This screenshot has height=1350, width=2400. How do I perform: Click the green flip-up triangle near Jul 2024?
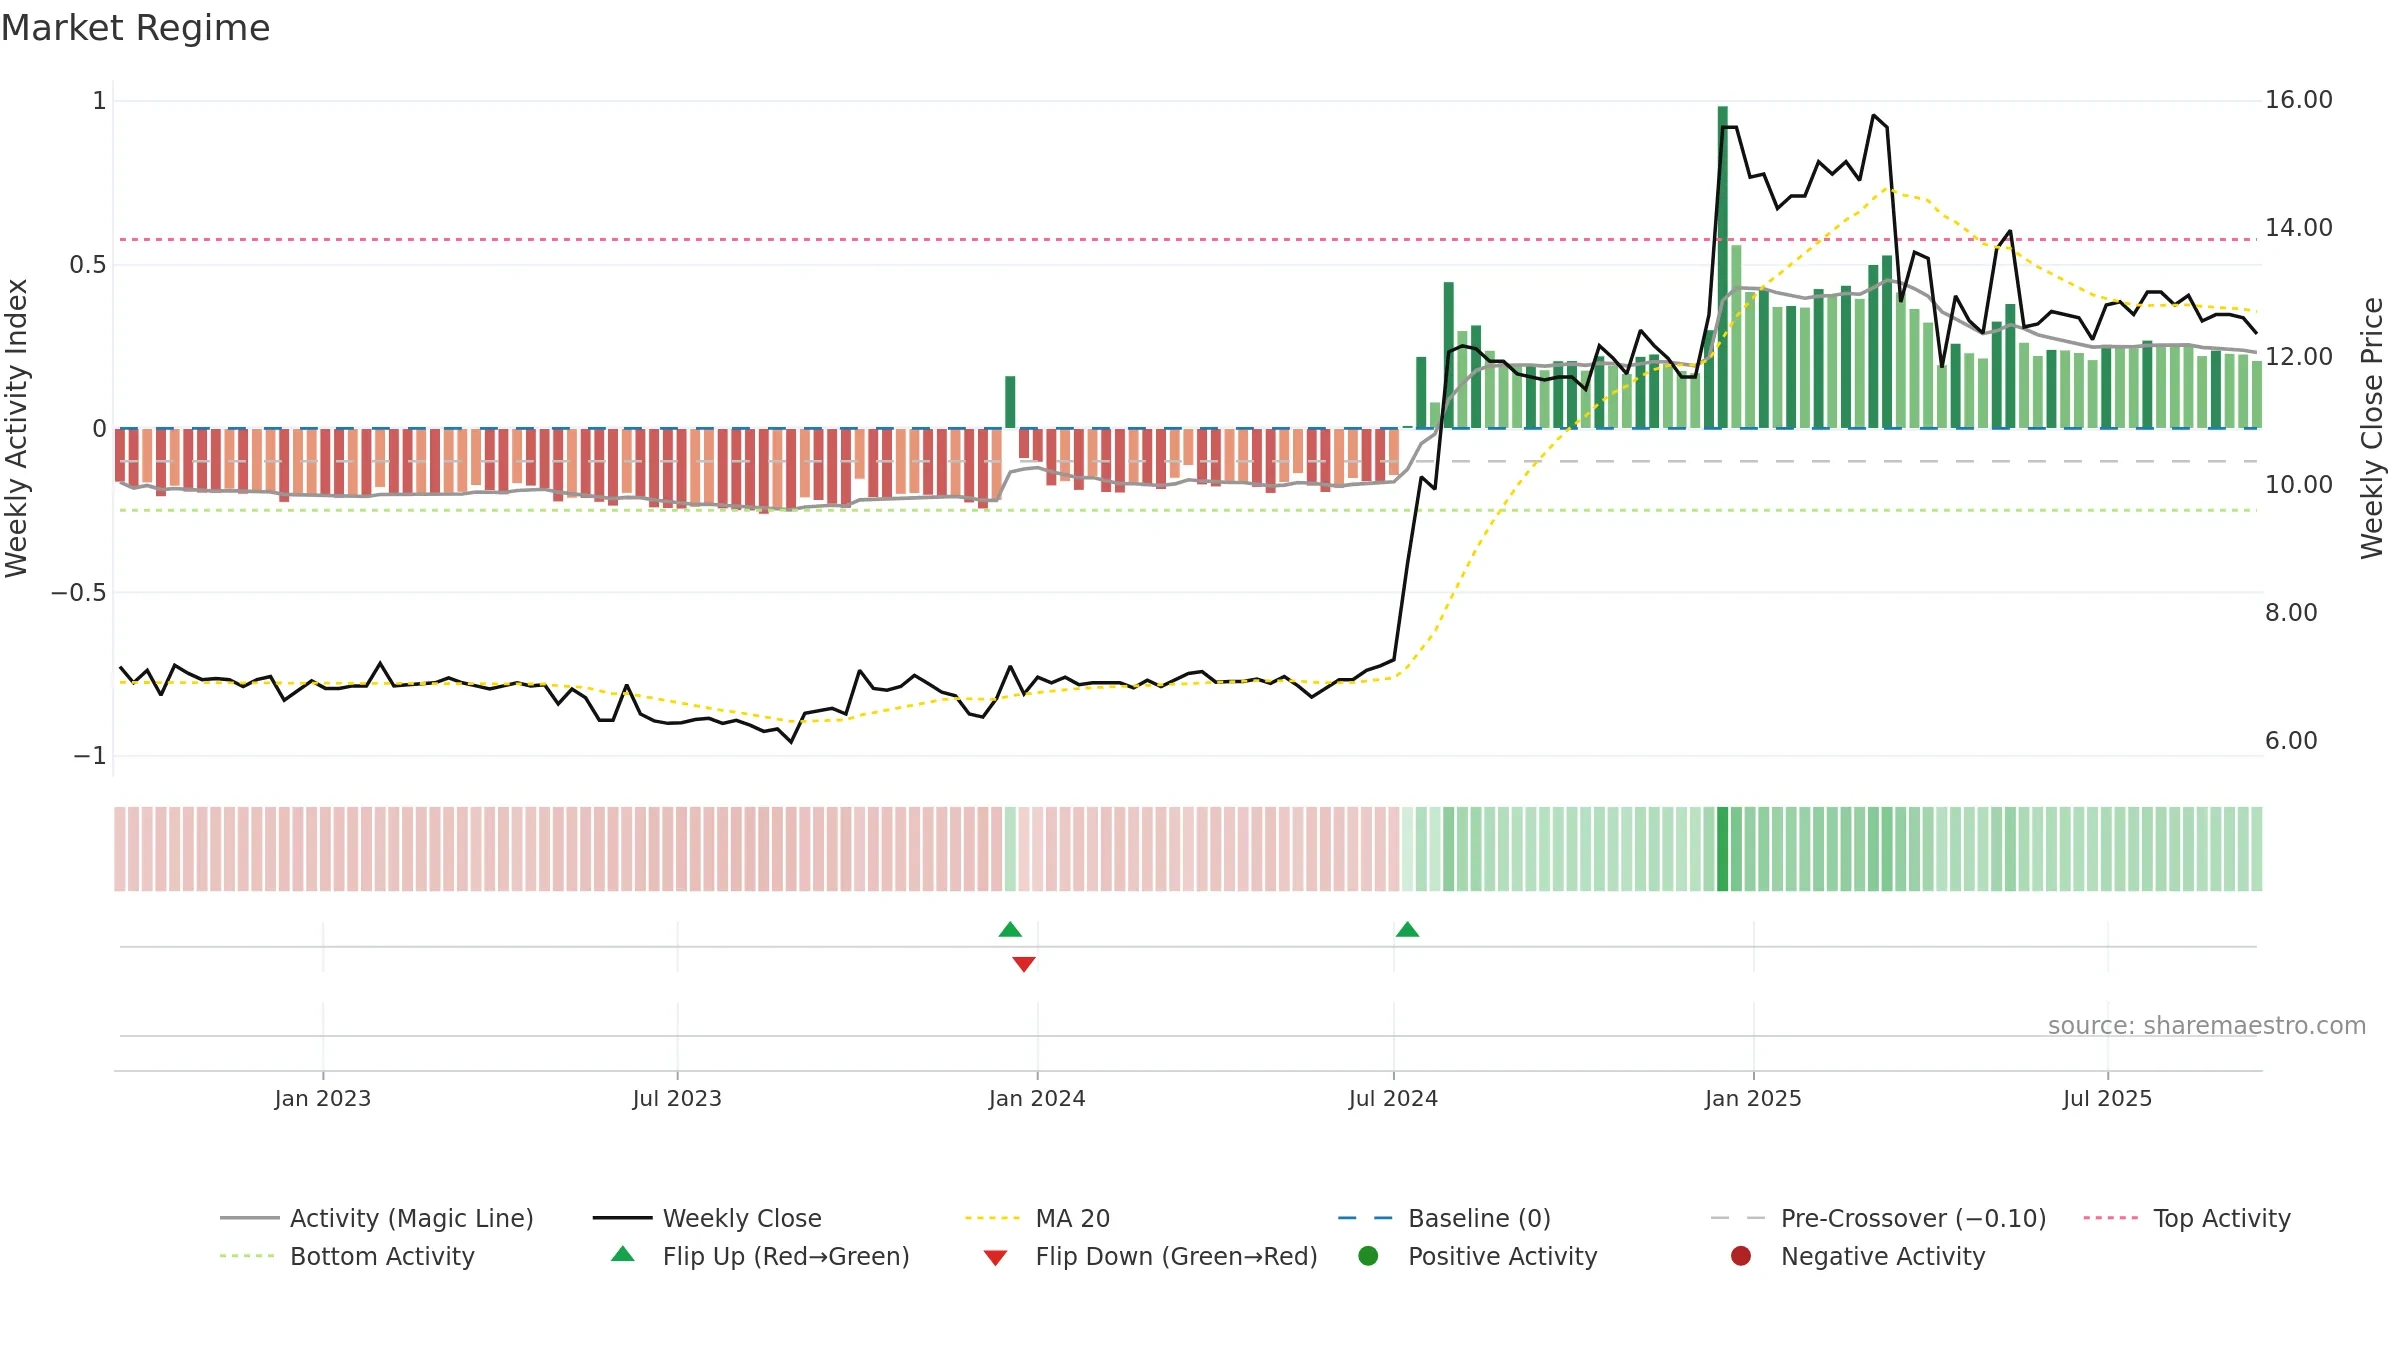[1407, 929]
